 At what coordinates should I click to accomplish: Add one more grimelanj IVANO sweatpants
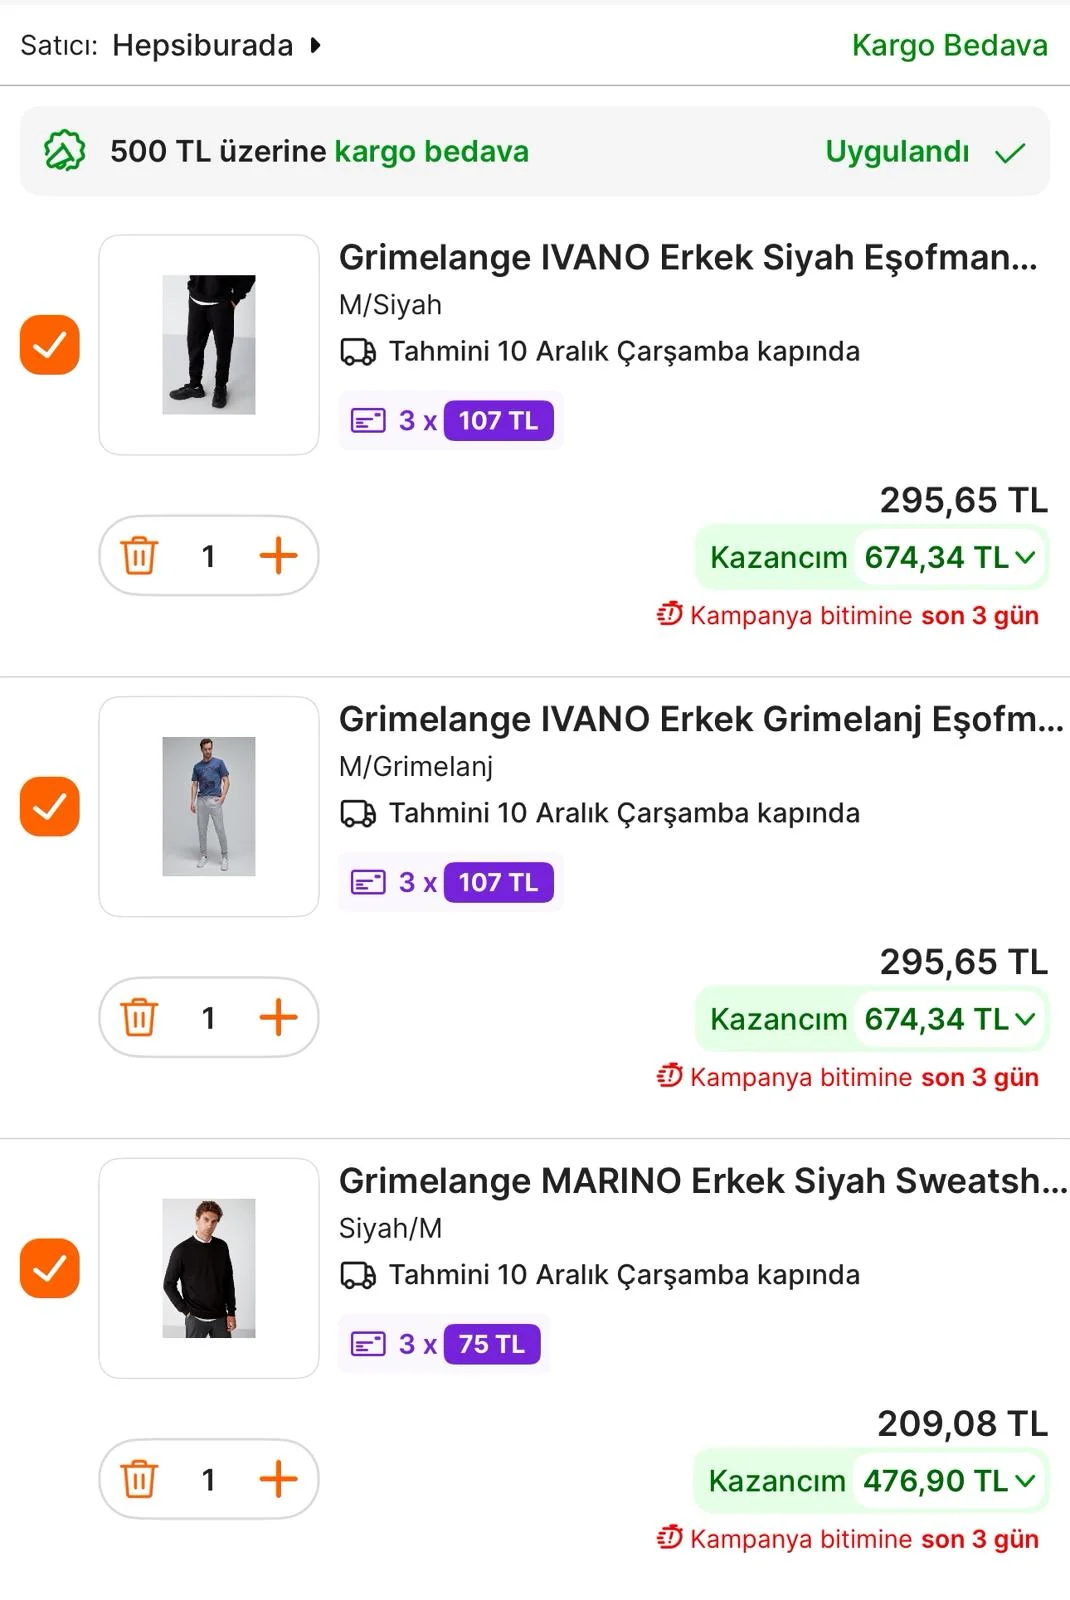click(278, 1018)
